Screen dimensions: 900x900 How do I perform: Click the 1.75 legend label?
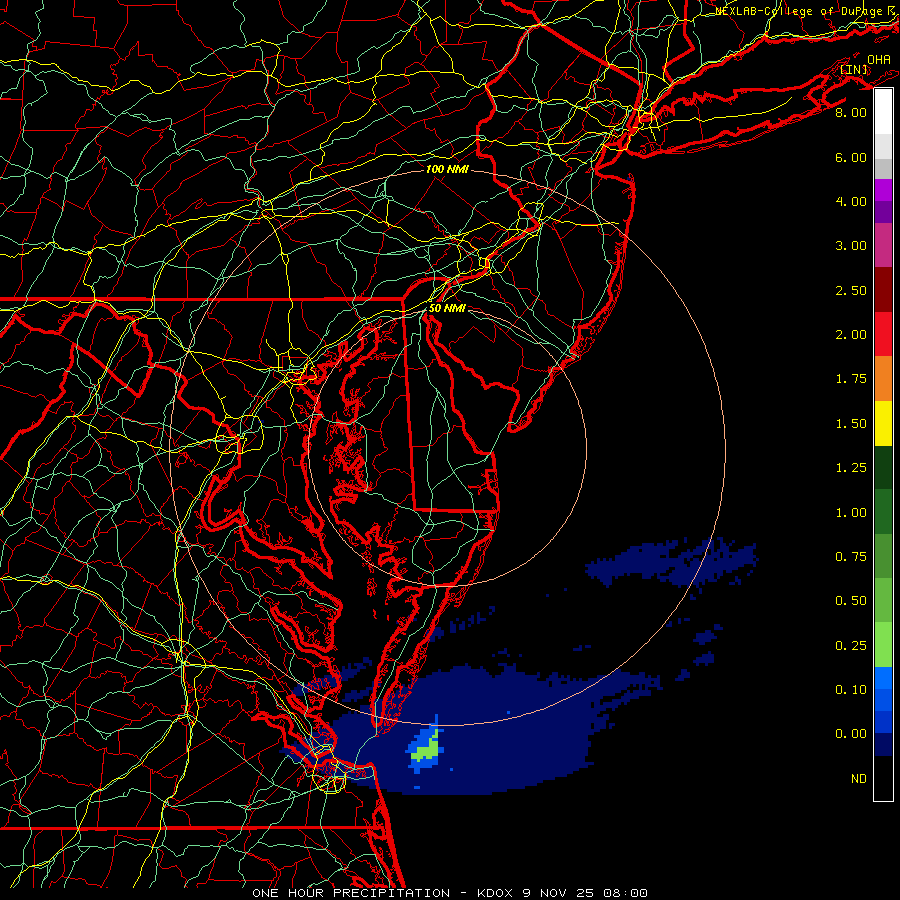click(851, 379)
